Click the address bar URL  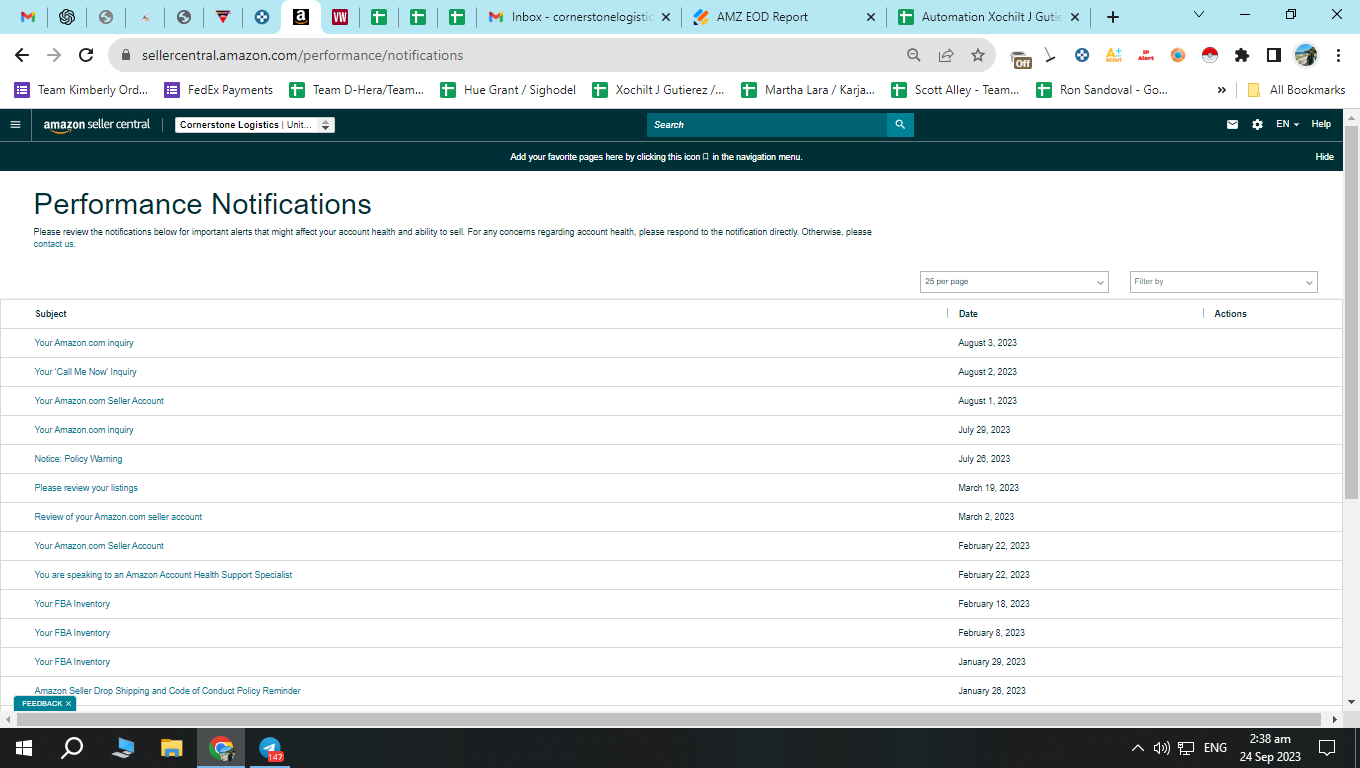[303, 55]
